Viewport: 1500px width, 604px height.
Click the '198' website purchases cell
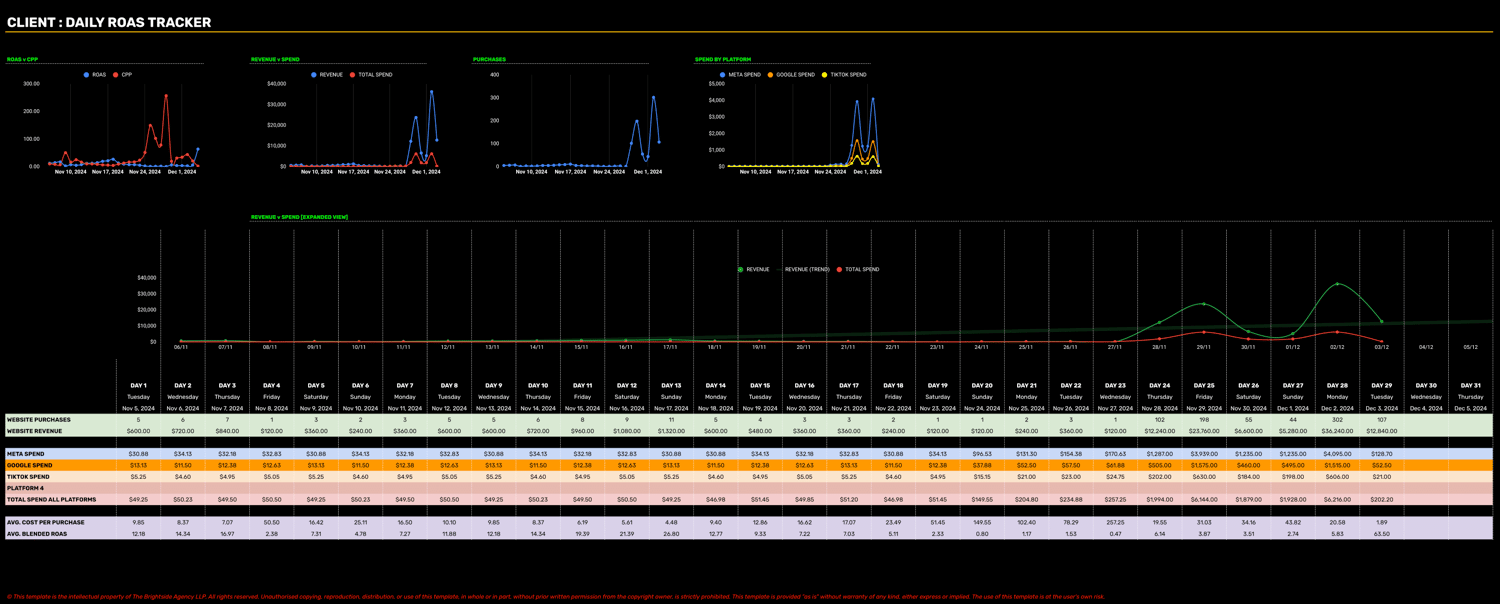[x=1204, y=420]
